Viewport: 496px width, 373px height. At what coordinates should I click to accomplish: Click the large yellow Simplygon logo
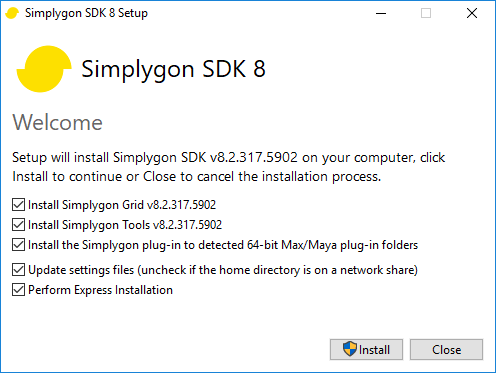(44, 69)
